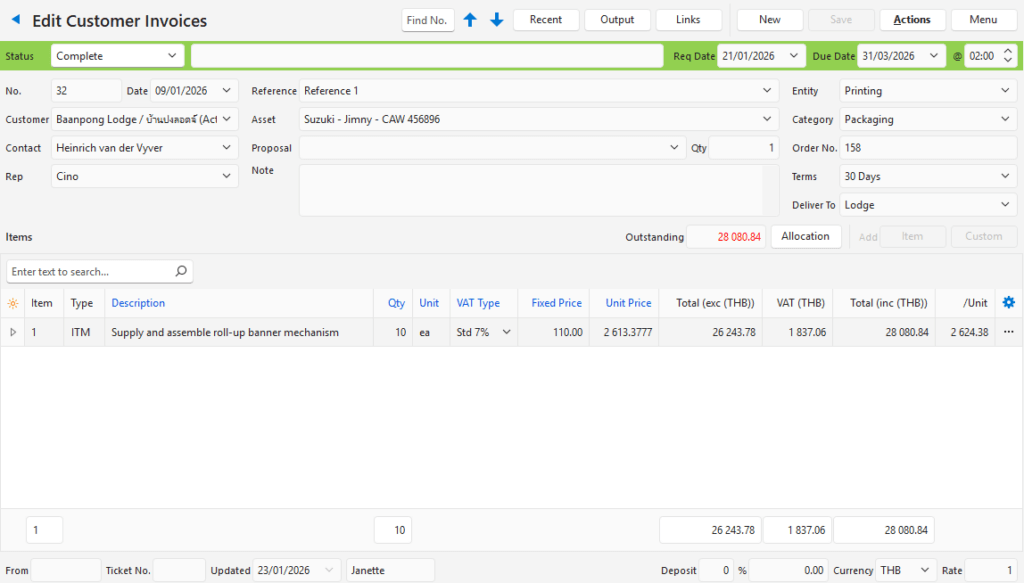
Task: Open the Due Date calendar dropdown
Action: click(x=934, y=56)
